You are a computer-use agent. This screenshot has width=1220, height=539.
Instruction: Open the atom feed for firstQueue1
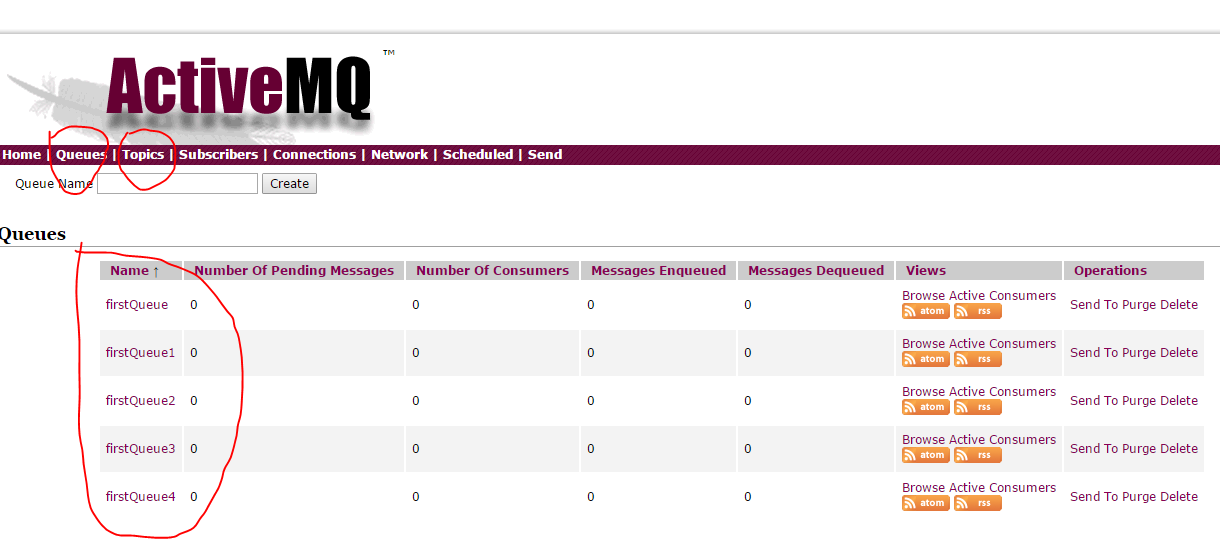(x=925, y=359)
